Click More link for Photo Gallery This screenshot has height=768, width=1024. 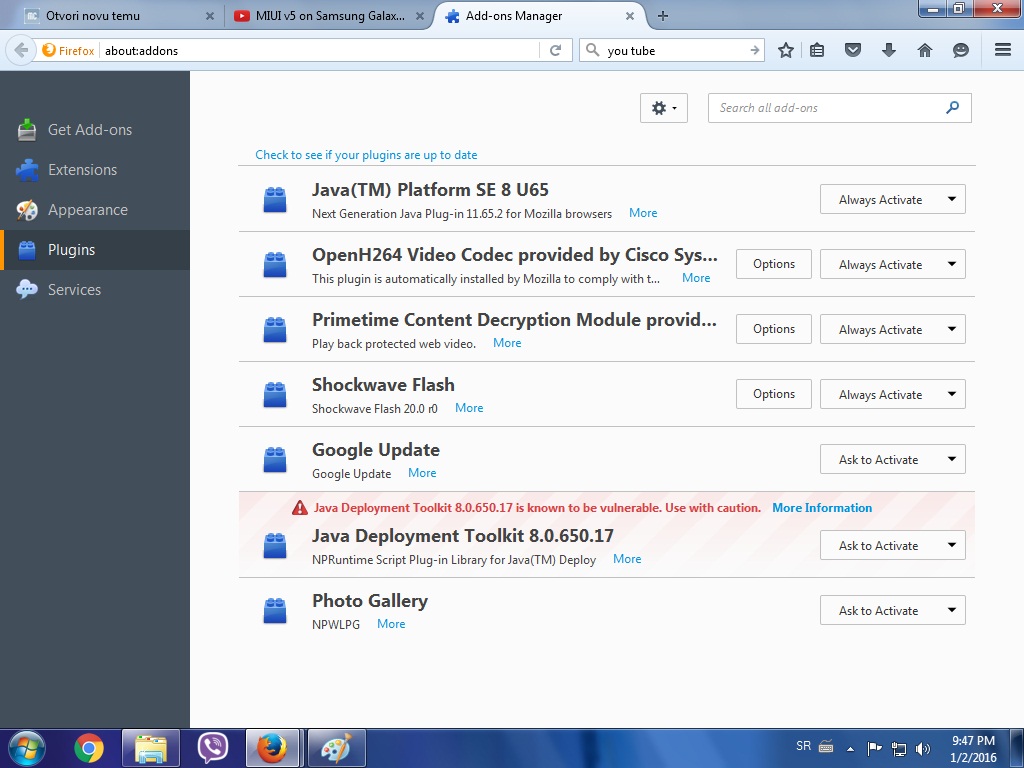click(x=391, y=624)
